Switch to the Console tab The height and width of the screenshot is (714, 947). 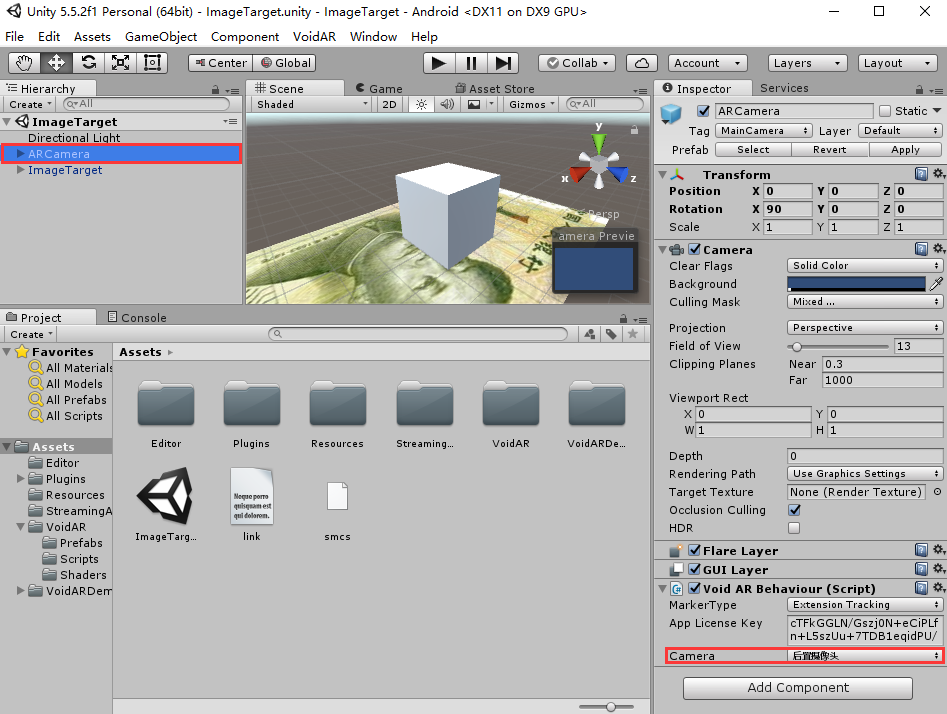136,318
